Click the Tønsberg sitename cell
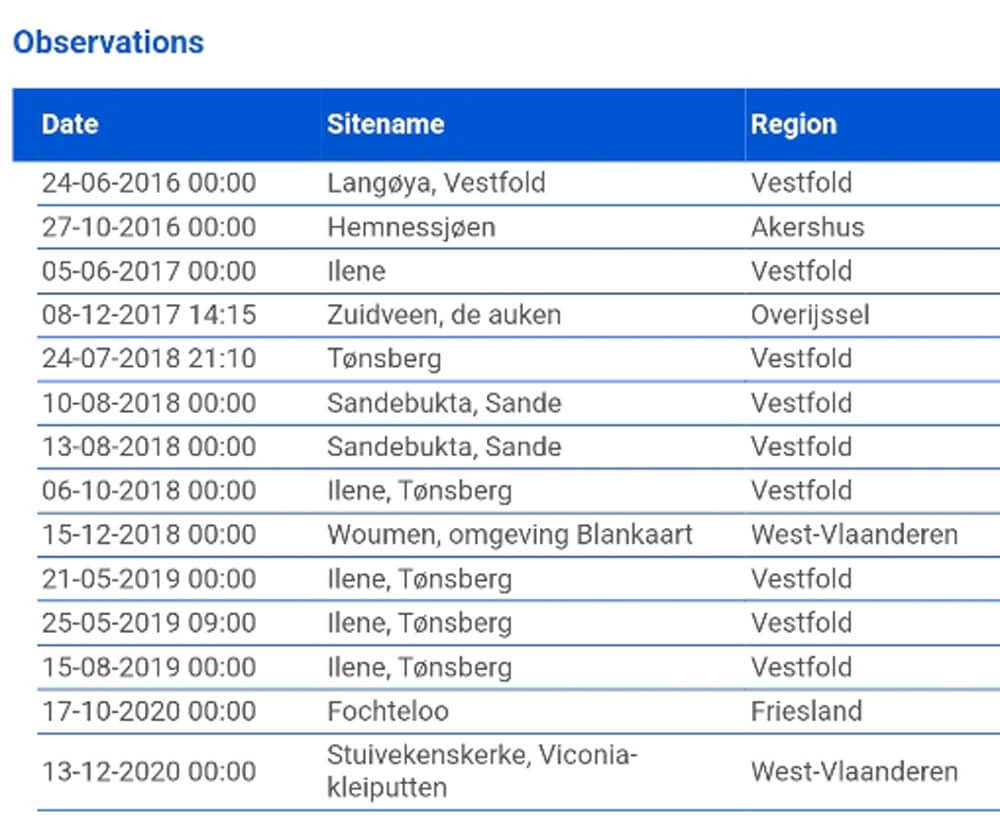1000x825 pixels. 384,359
